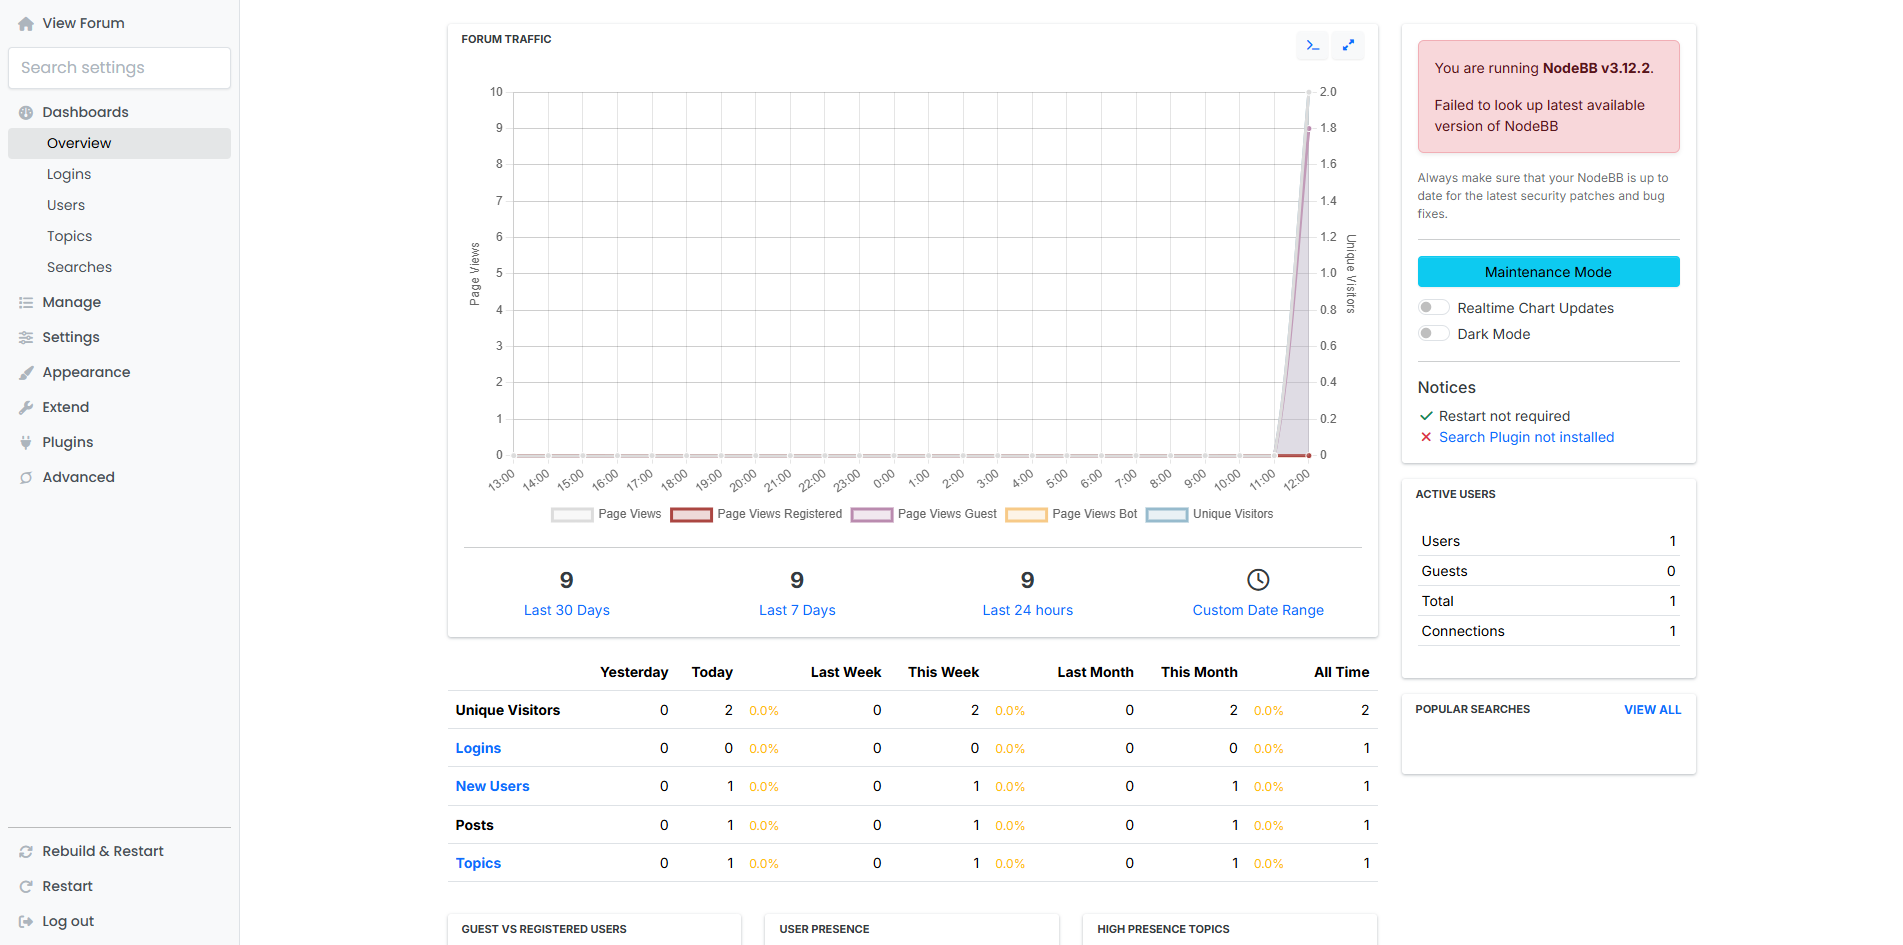Open the Logins dashboard
1903x945 pixels.
pos(119,174)
